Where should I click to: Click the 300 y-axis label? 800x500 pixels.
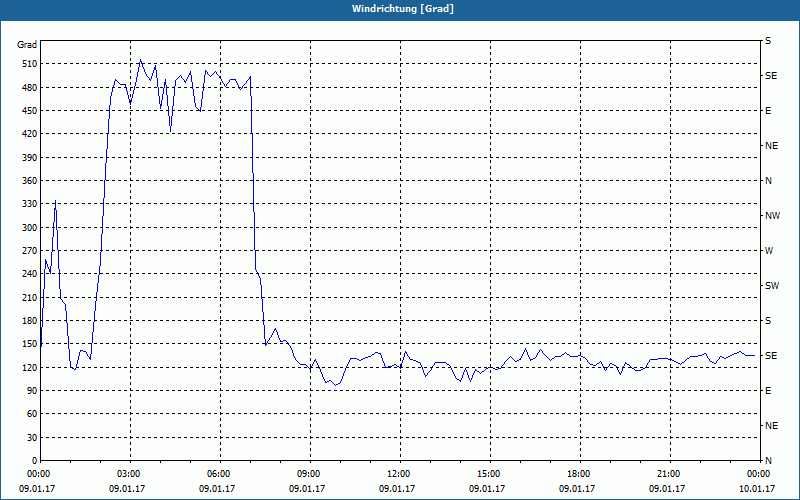(x=30, y=228)
